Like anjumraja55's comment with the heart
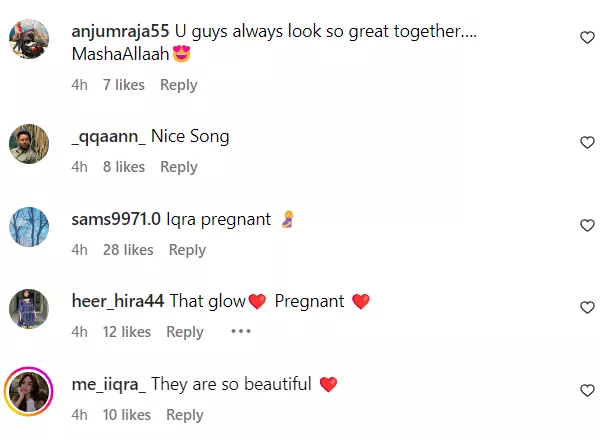Screen dimensions: 600x440 click(x=587, y=37)
